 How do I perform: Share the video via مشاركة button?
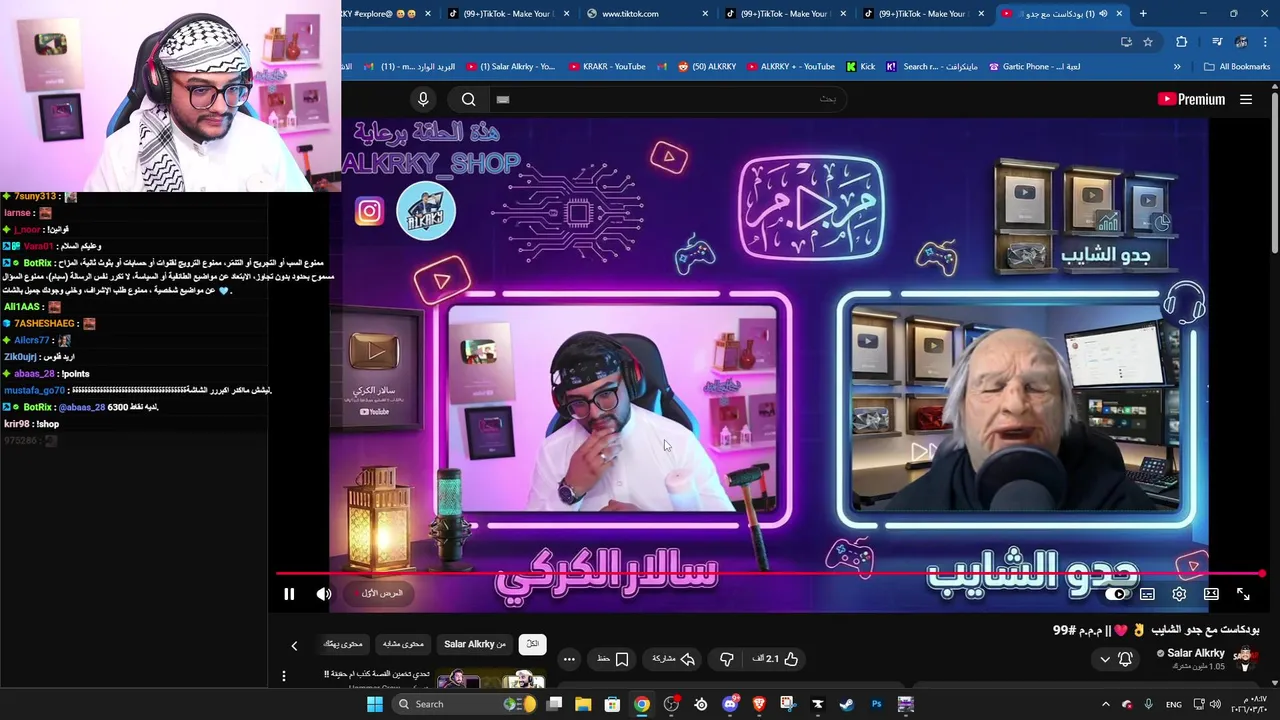(674, 659)
